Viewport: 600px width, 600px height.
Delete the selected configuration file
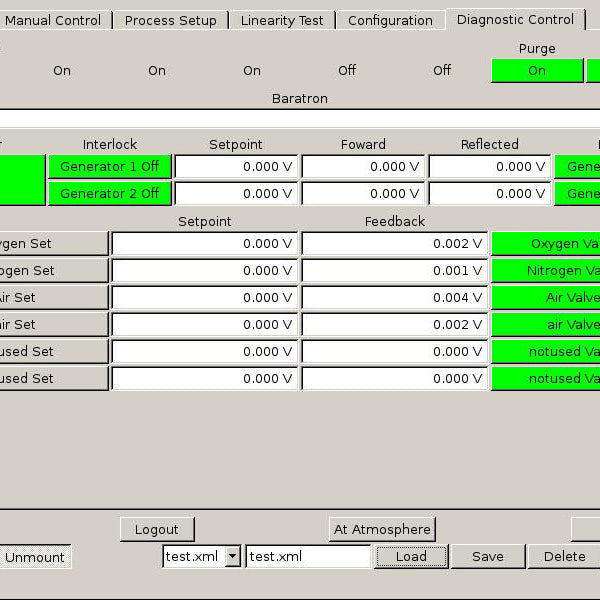564,557
